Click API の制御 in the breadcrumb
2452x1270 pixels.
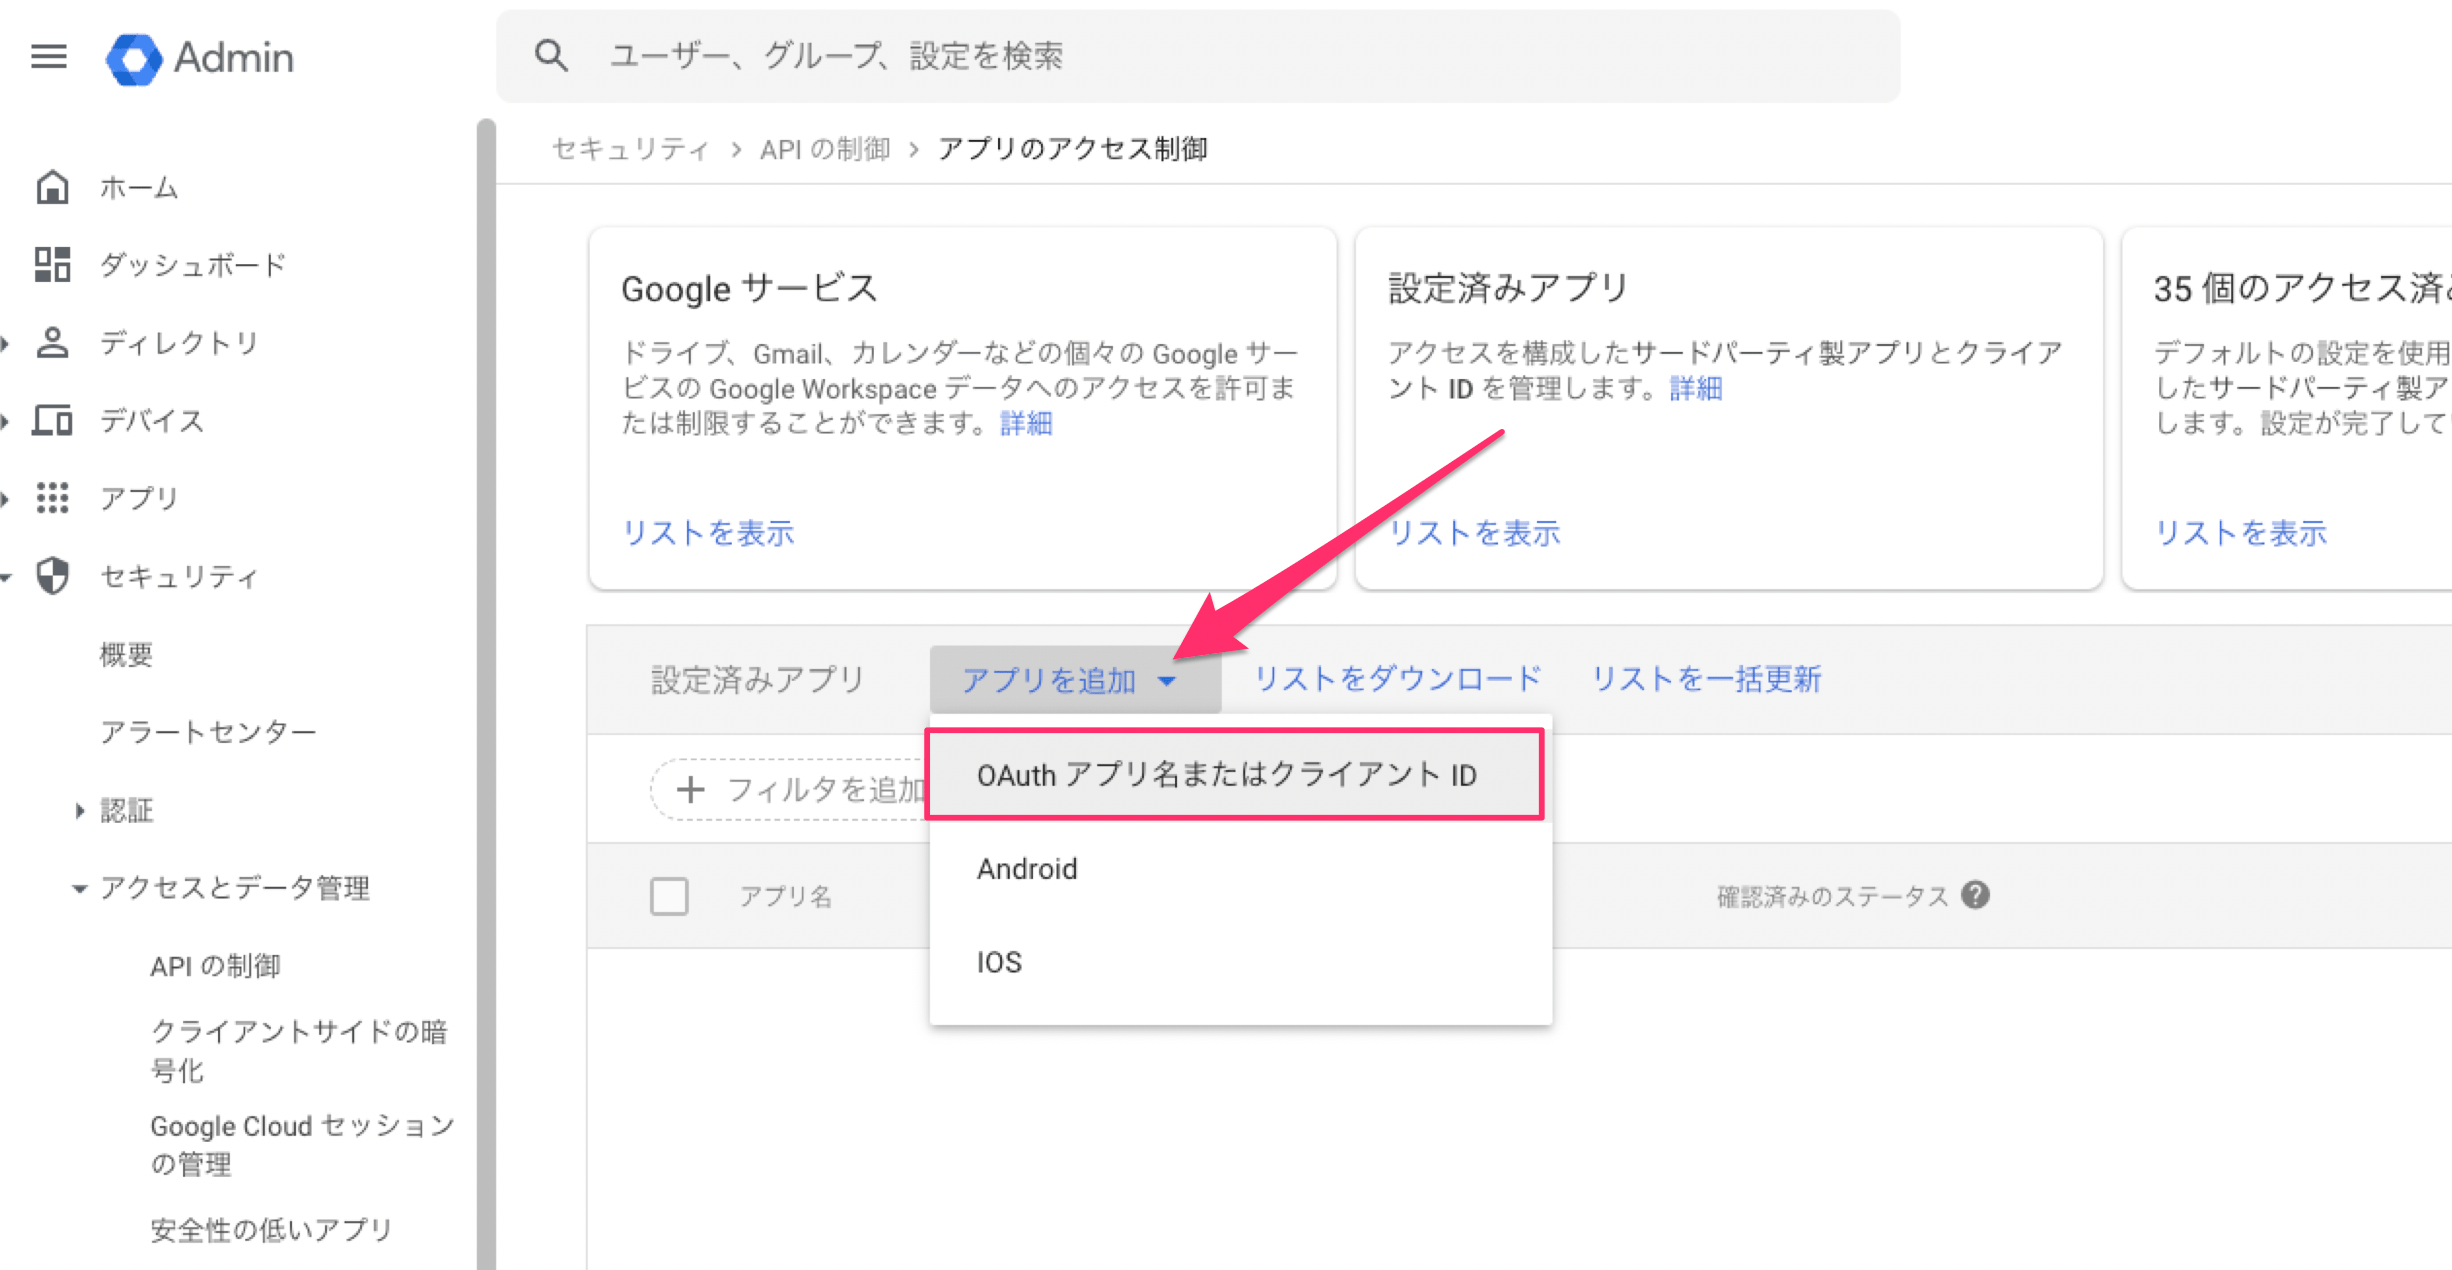pyautogui.click(x=825, y=149)
